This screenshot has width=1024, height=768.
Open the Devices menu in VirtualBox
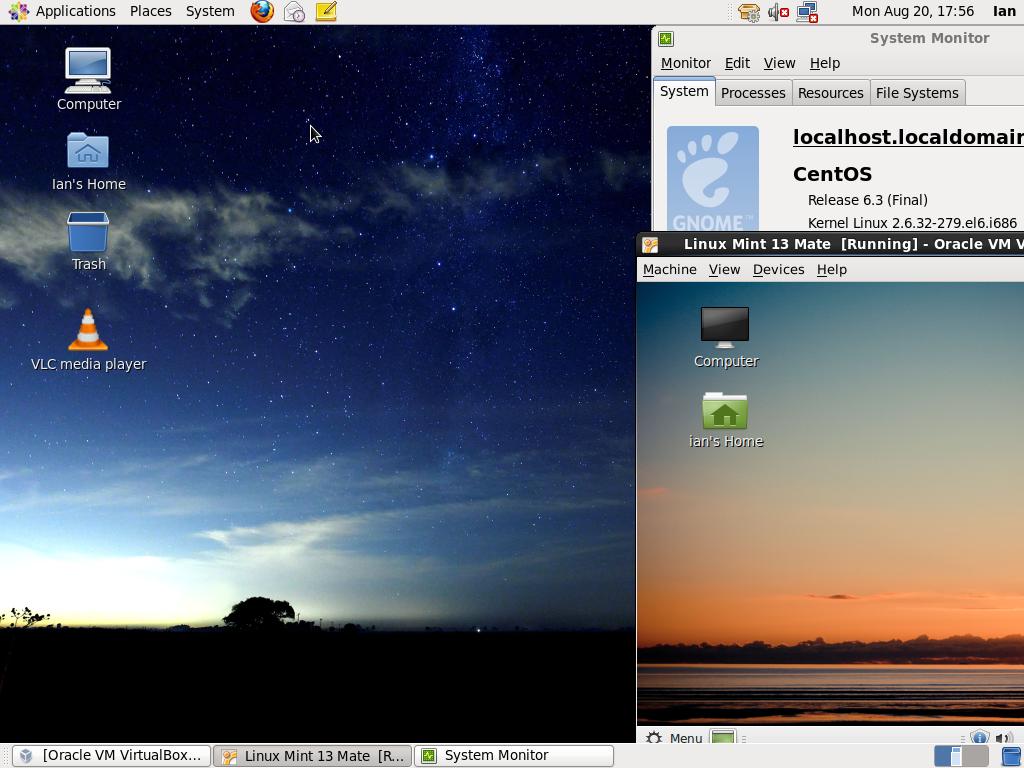pyautogui.click(x=778, y=269)
